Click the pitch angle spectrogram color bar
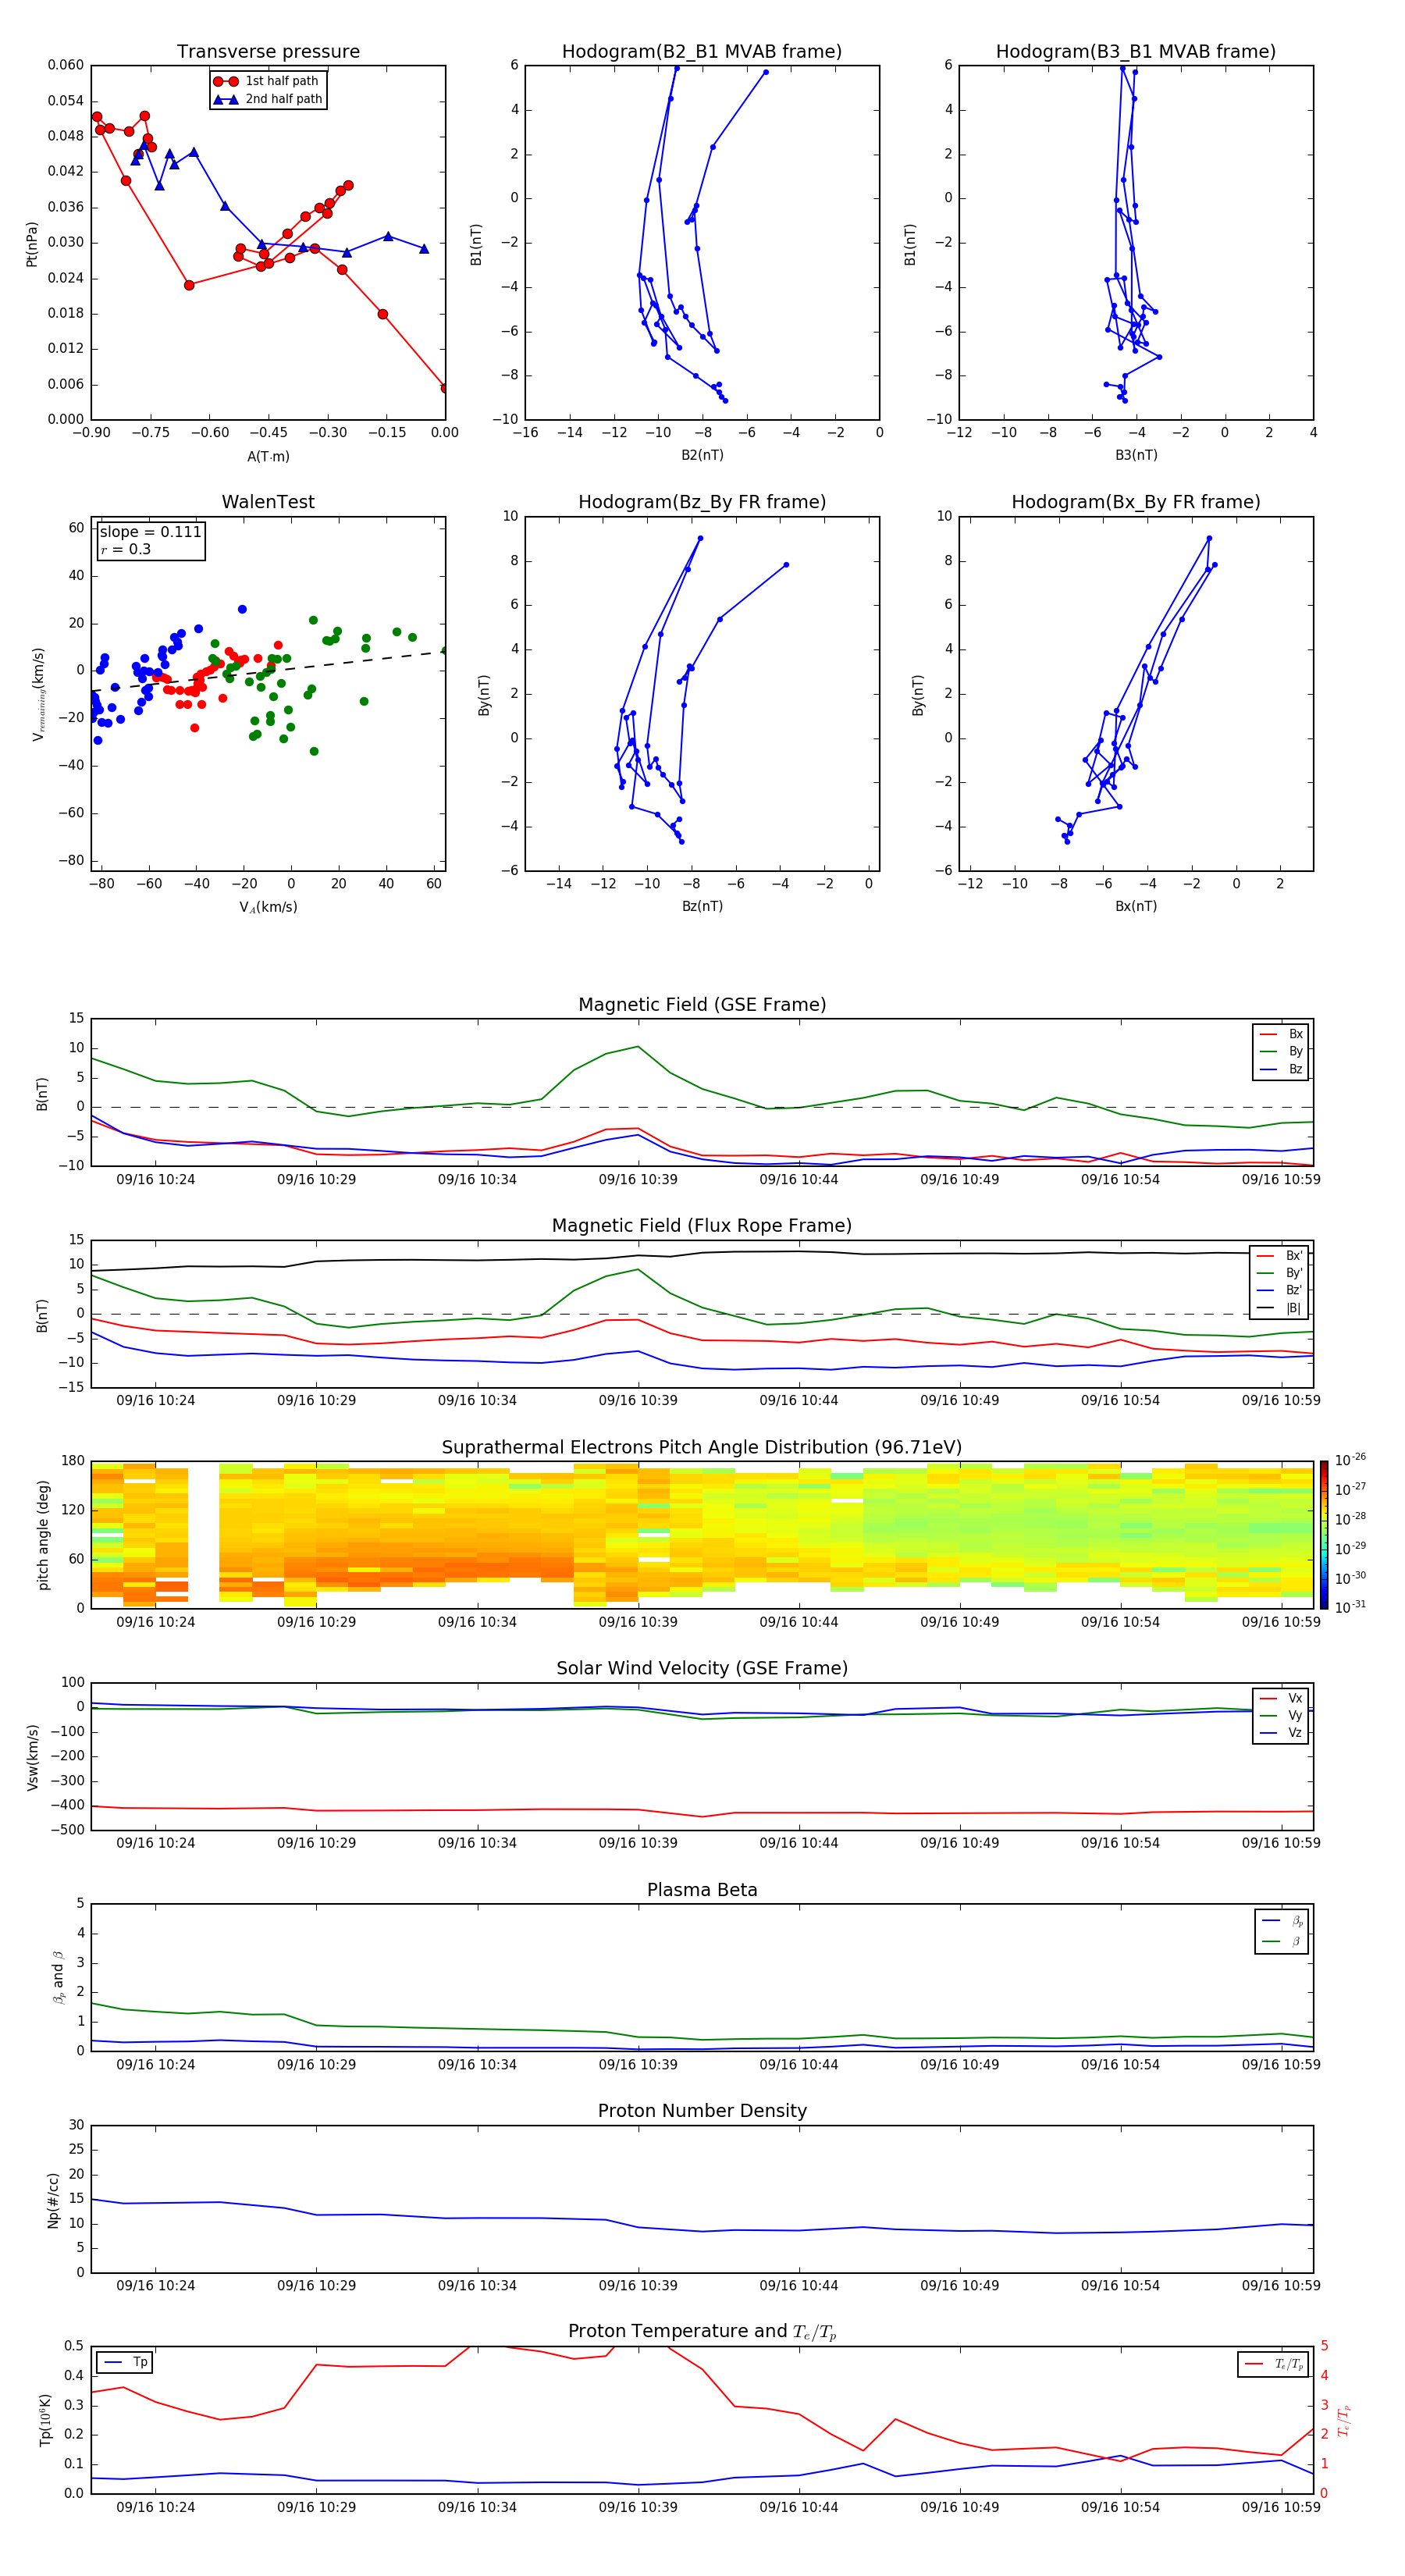This screenshot has width=1405, height=2576. pos(1323,1535)
